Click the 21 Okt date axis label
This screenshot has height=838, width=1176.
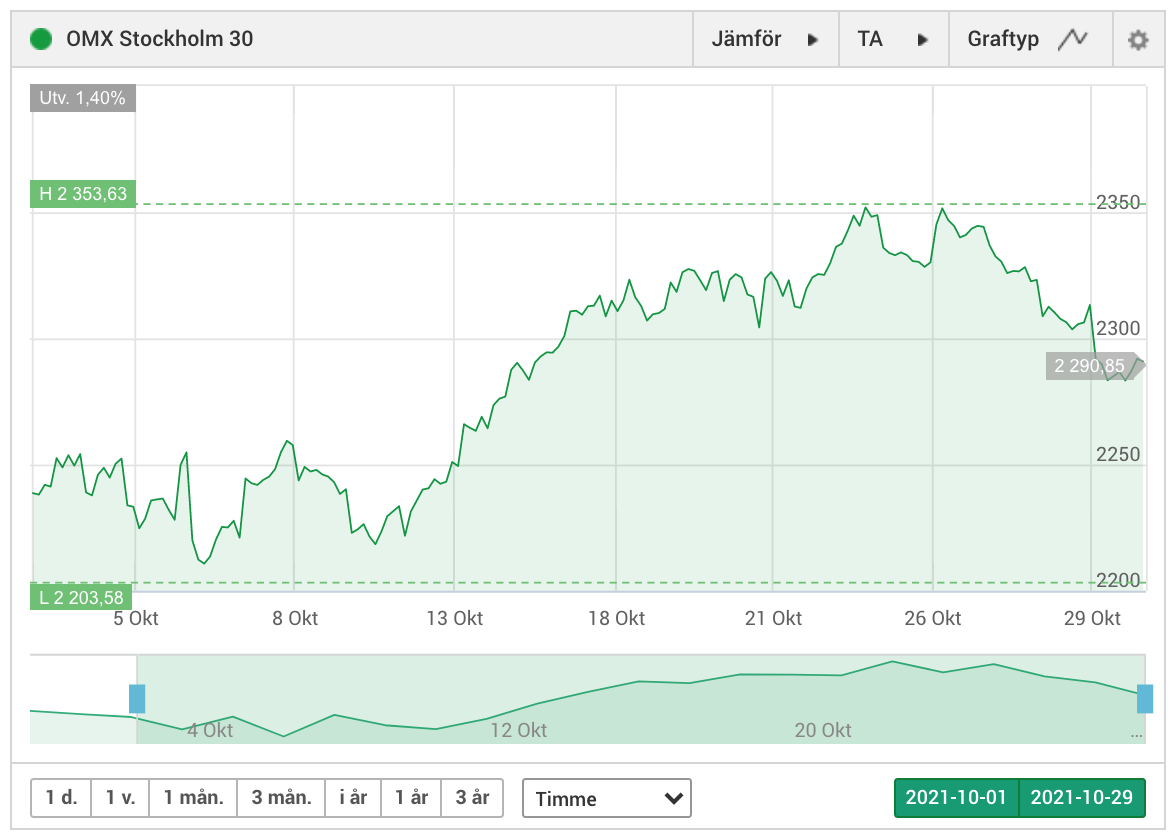(773, 619)
